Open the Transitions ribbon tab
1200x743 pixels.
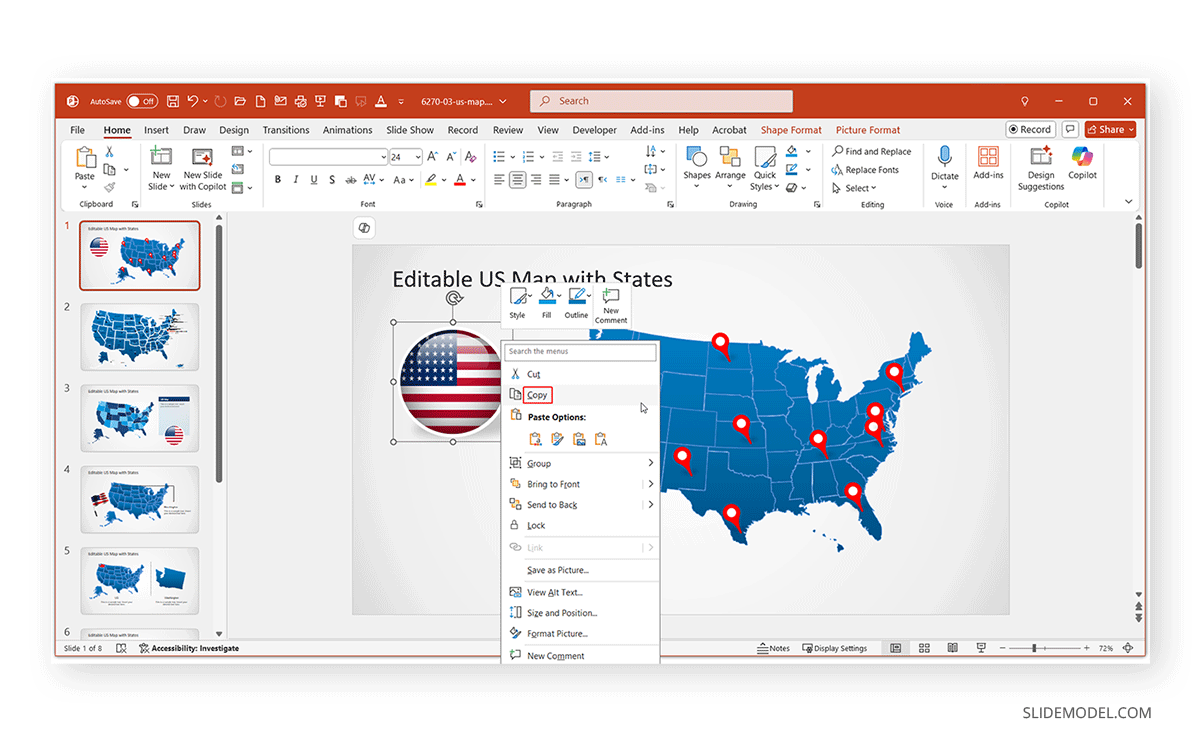(x=286, y=130)
